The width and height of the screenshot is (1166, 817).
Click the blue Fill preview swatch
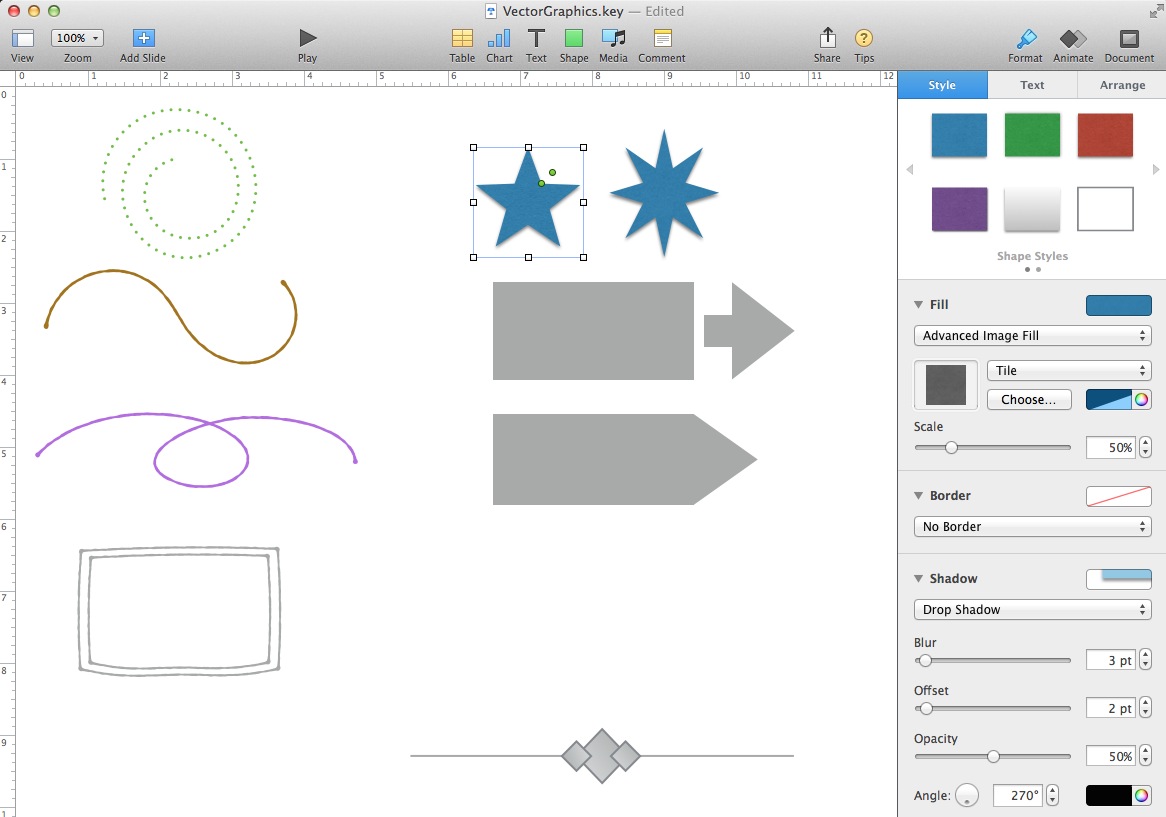(1118, 305)
